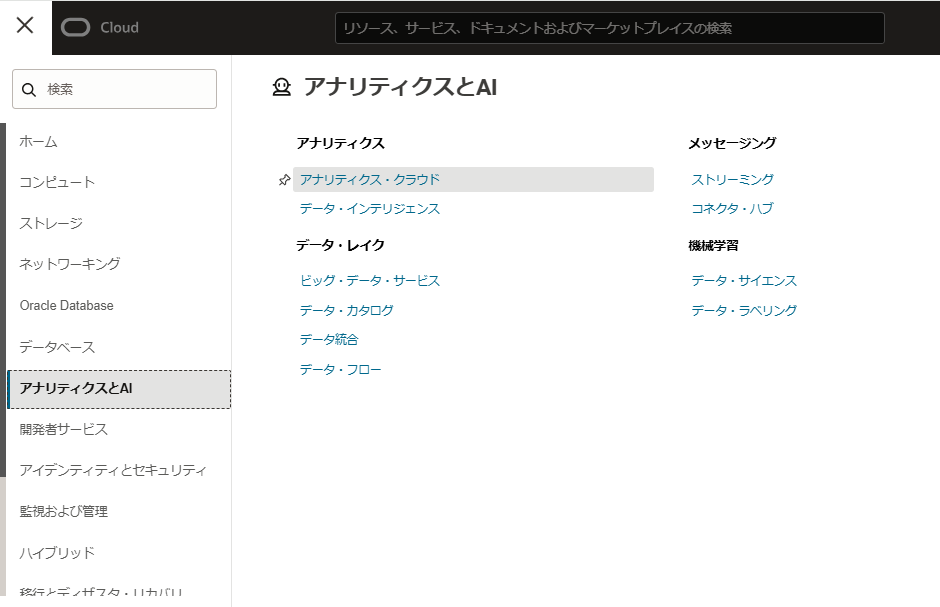
Task: Open 開発者サービス category
Action: pyautogui.click(x=64, y=429)
